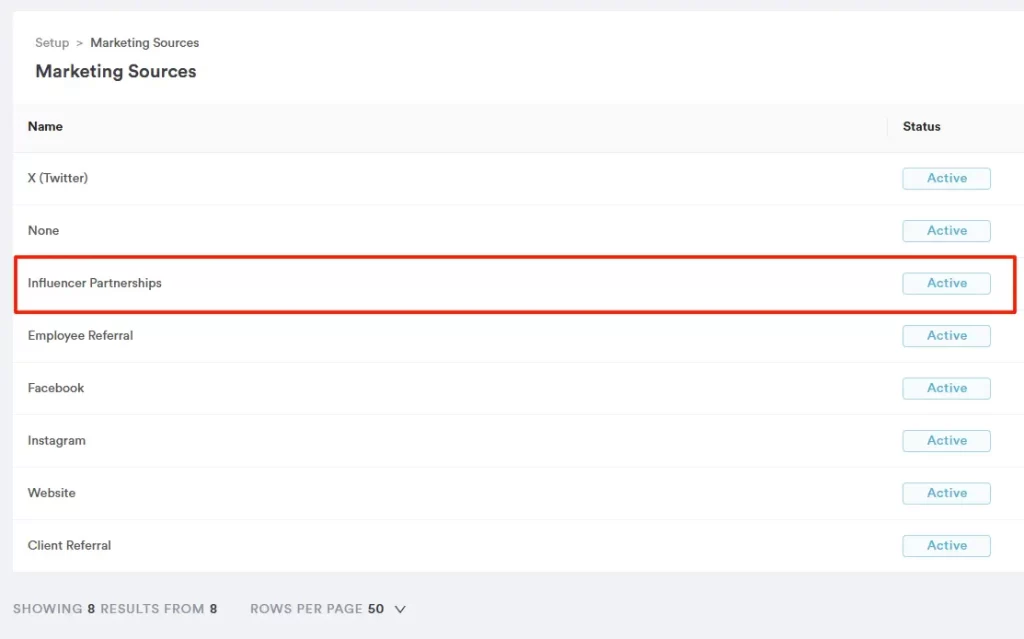Toggle Active status for X (Twitter)
This screenshot has height=639, width=1024.
pyautogui.click(x=946, y=179)
